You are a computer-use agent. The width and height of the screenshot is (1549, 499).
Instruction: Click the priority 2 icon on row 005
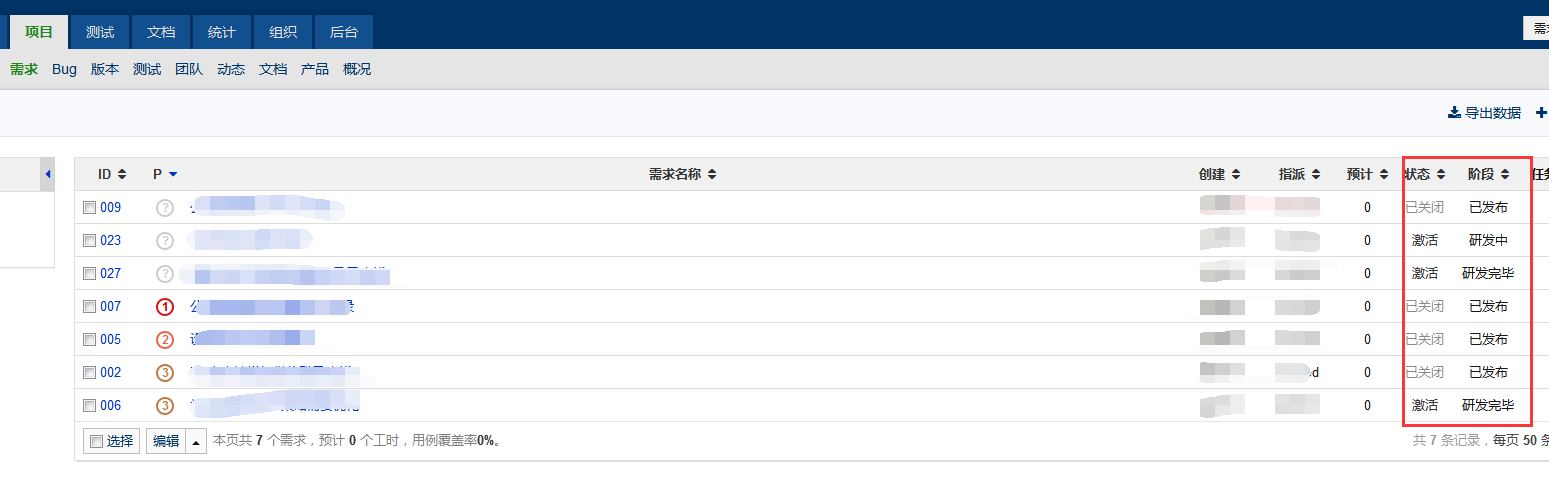pyautogui.click(x=165, y=339)
